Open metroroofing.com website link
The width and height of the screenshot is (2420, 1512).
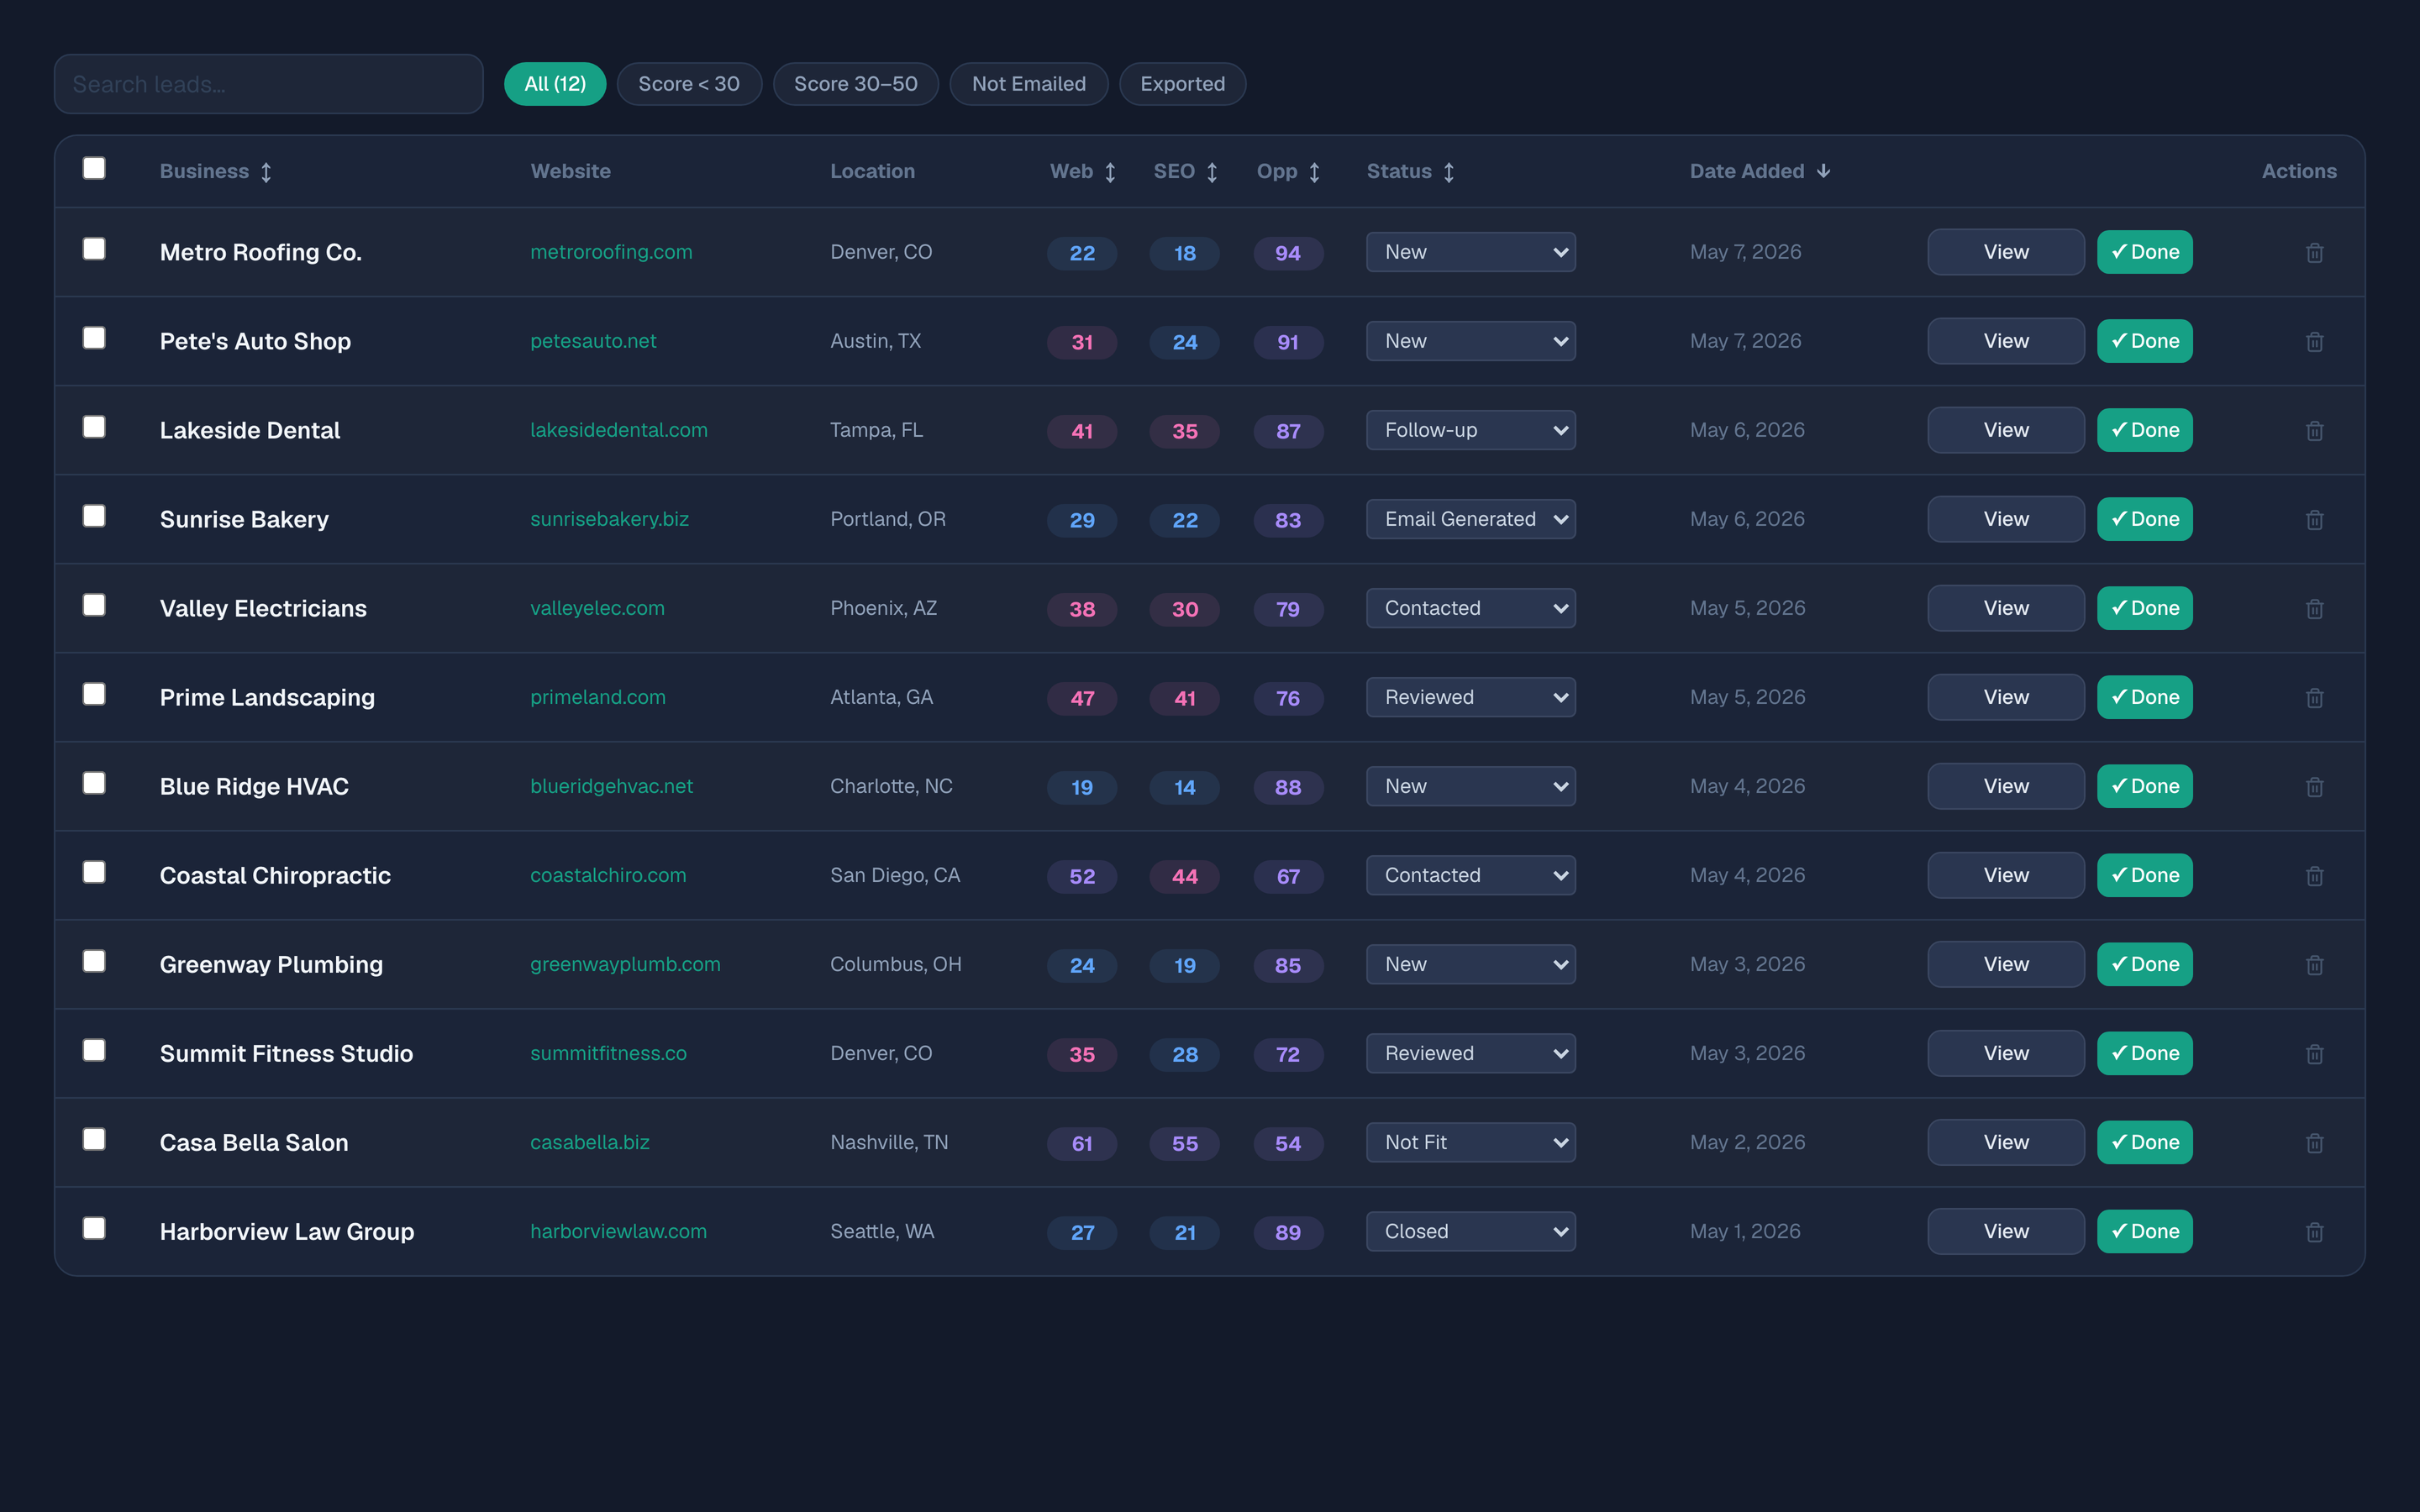(x=611, y=252)
